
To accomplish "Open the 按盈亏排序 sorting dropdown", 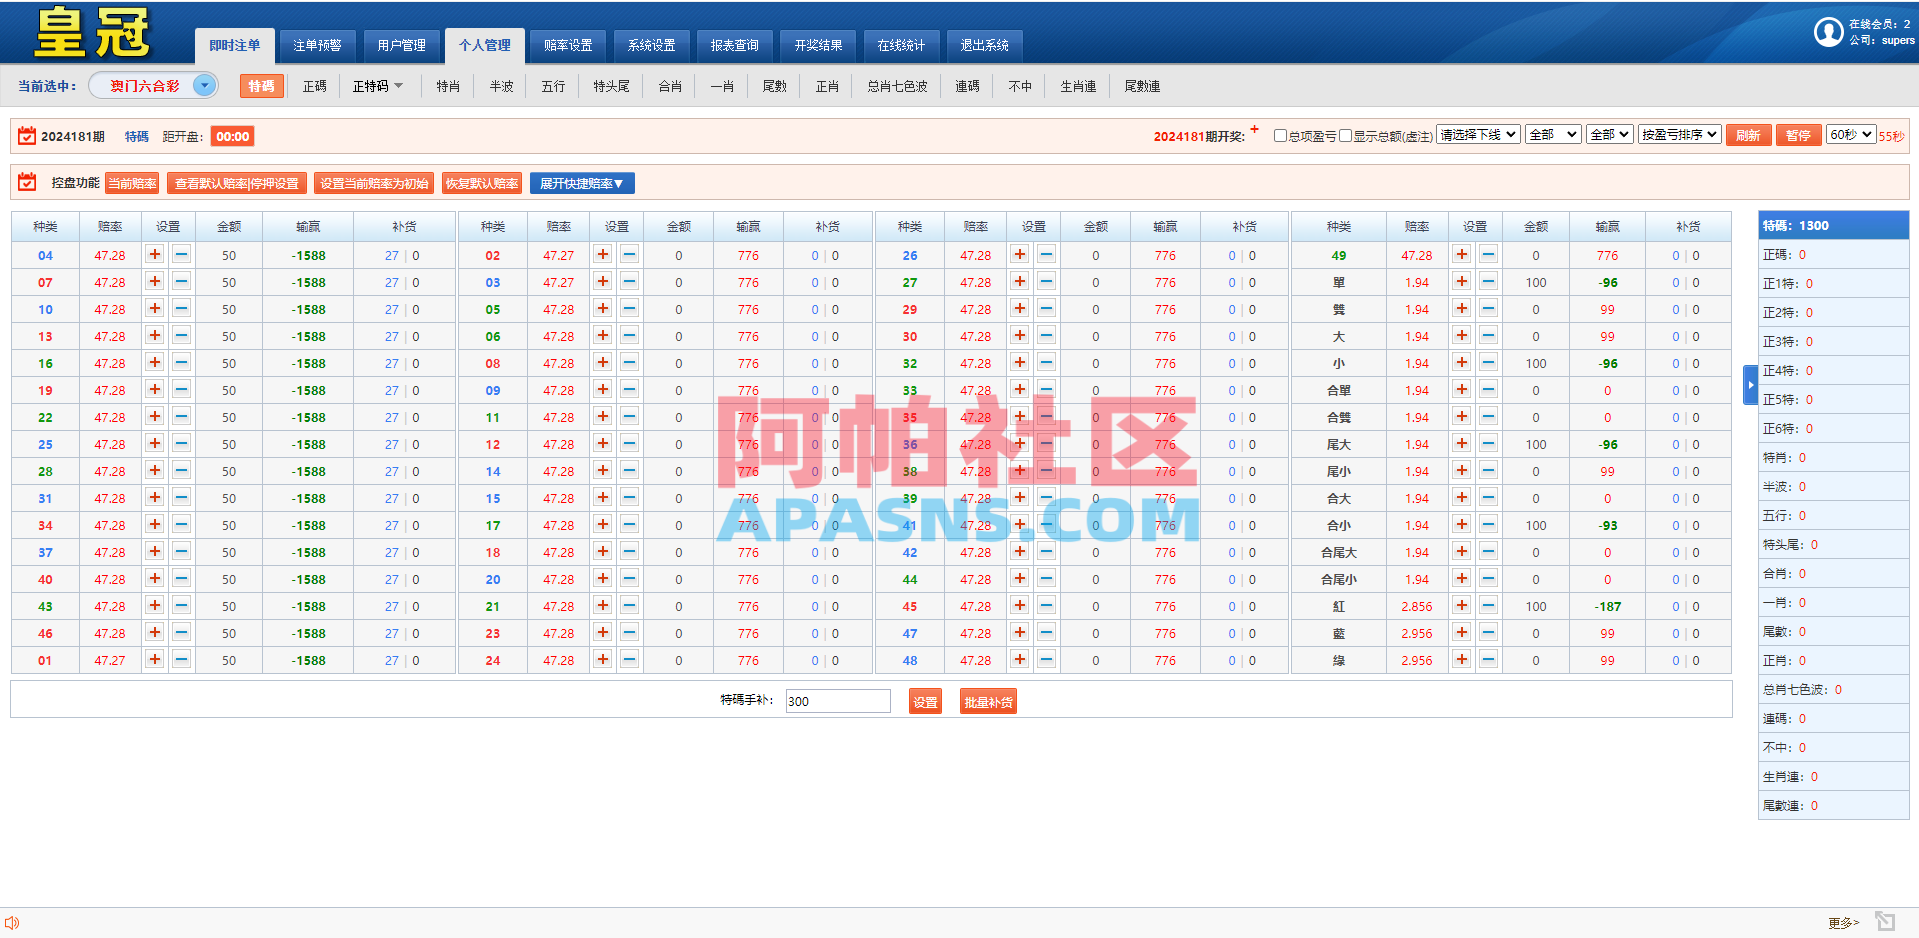I will point(1680,133).
